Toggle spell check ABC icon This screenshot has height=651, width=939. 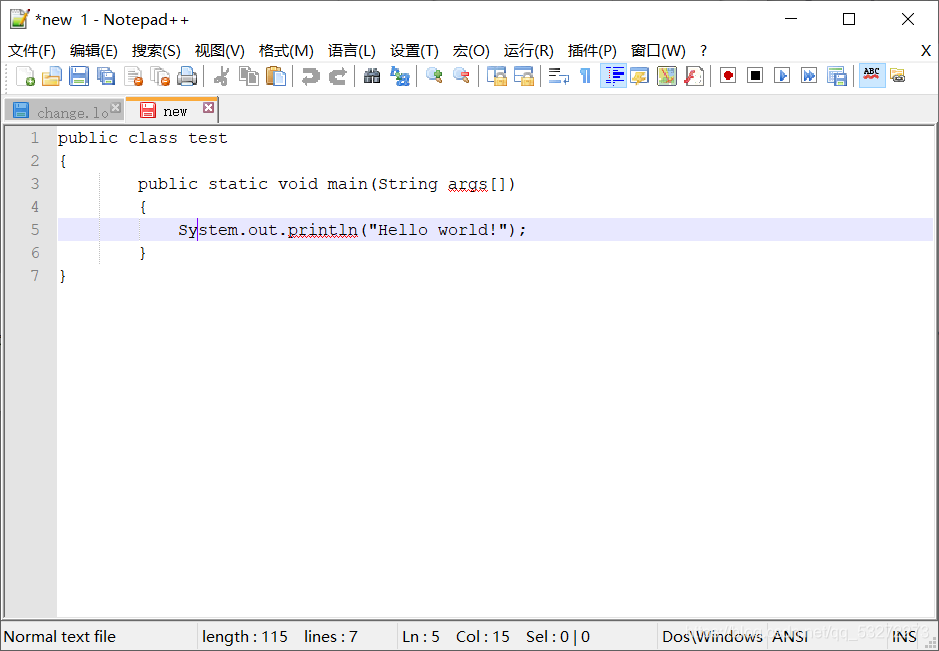[872, 75]
